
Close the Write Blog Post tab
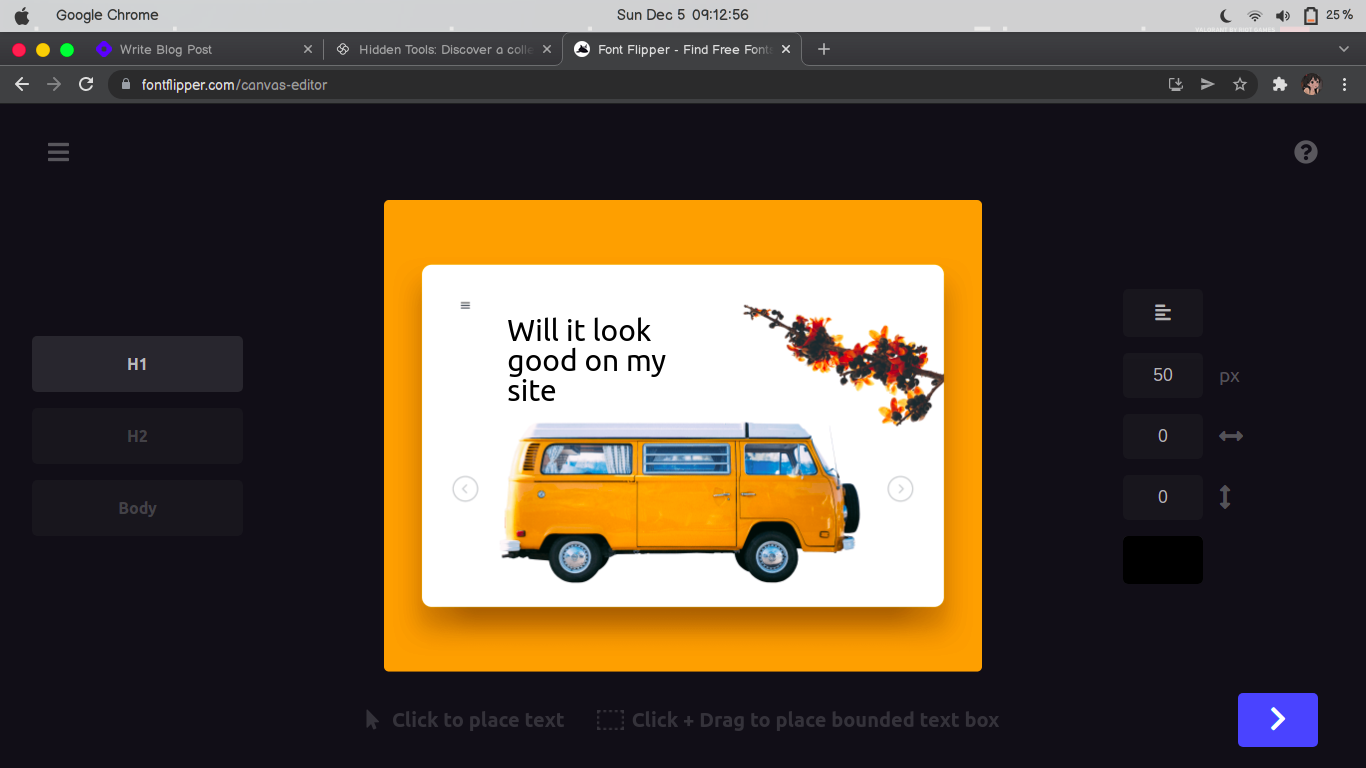click(x=308, y=49)
